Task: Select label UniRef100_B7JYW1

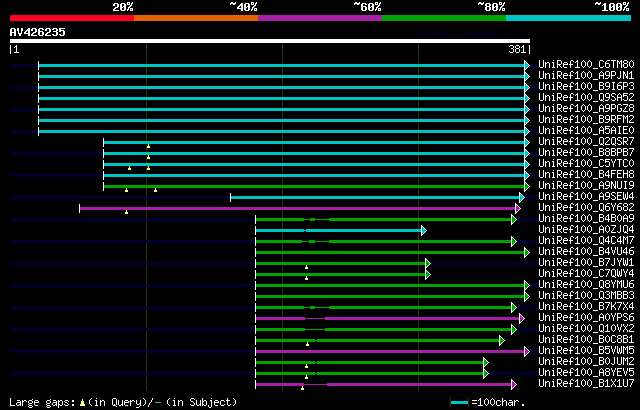Action: click(x=586, y=262)
